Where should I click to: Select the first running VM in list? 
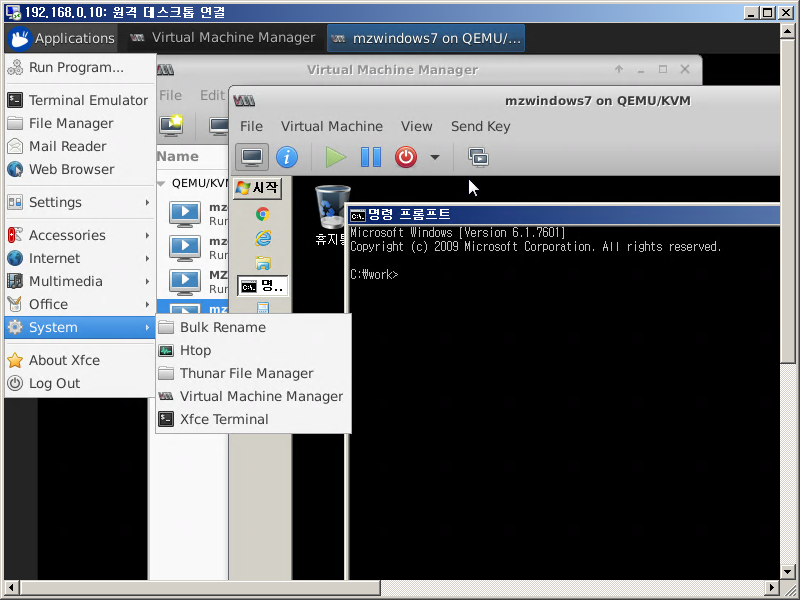192,214
